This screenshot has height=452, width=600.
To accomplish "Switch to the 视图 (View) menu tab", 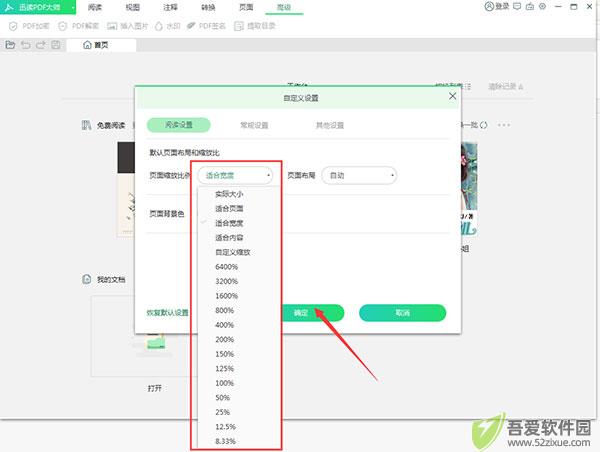I will (132, 7).
